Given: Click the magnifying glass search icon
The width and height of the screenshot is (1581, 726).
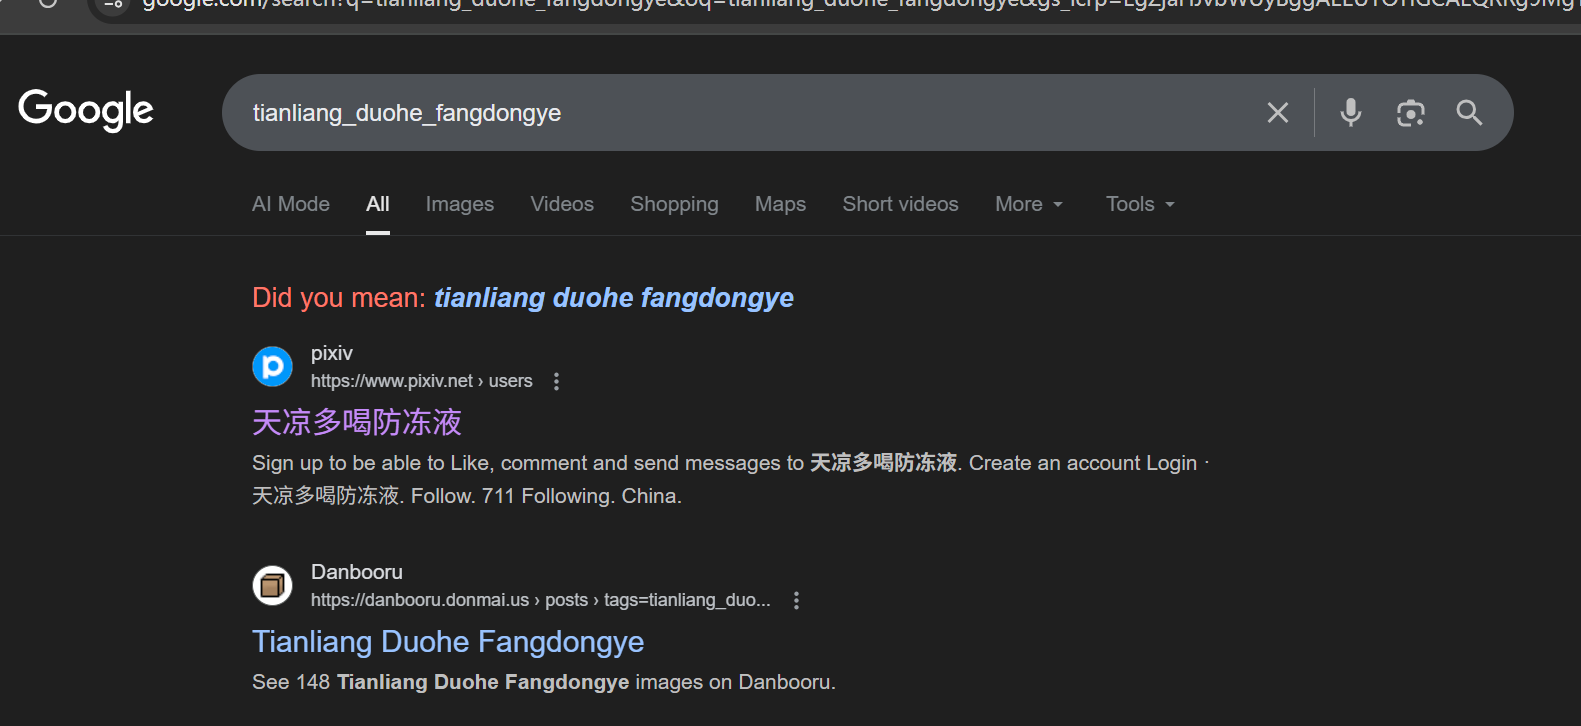Looking at the screenshot, I should tap(1469, 113).
